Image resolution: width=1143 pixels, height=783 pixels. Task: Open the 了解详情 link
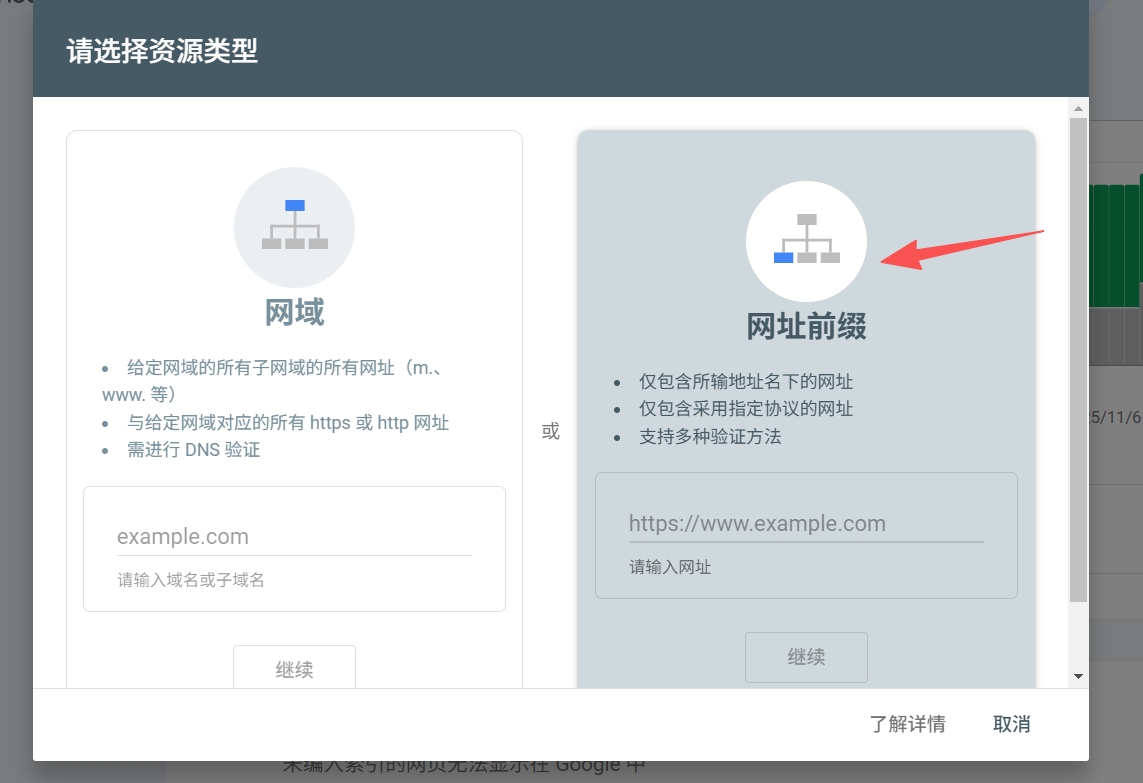click(x=909, y=723)
